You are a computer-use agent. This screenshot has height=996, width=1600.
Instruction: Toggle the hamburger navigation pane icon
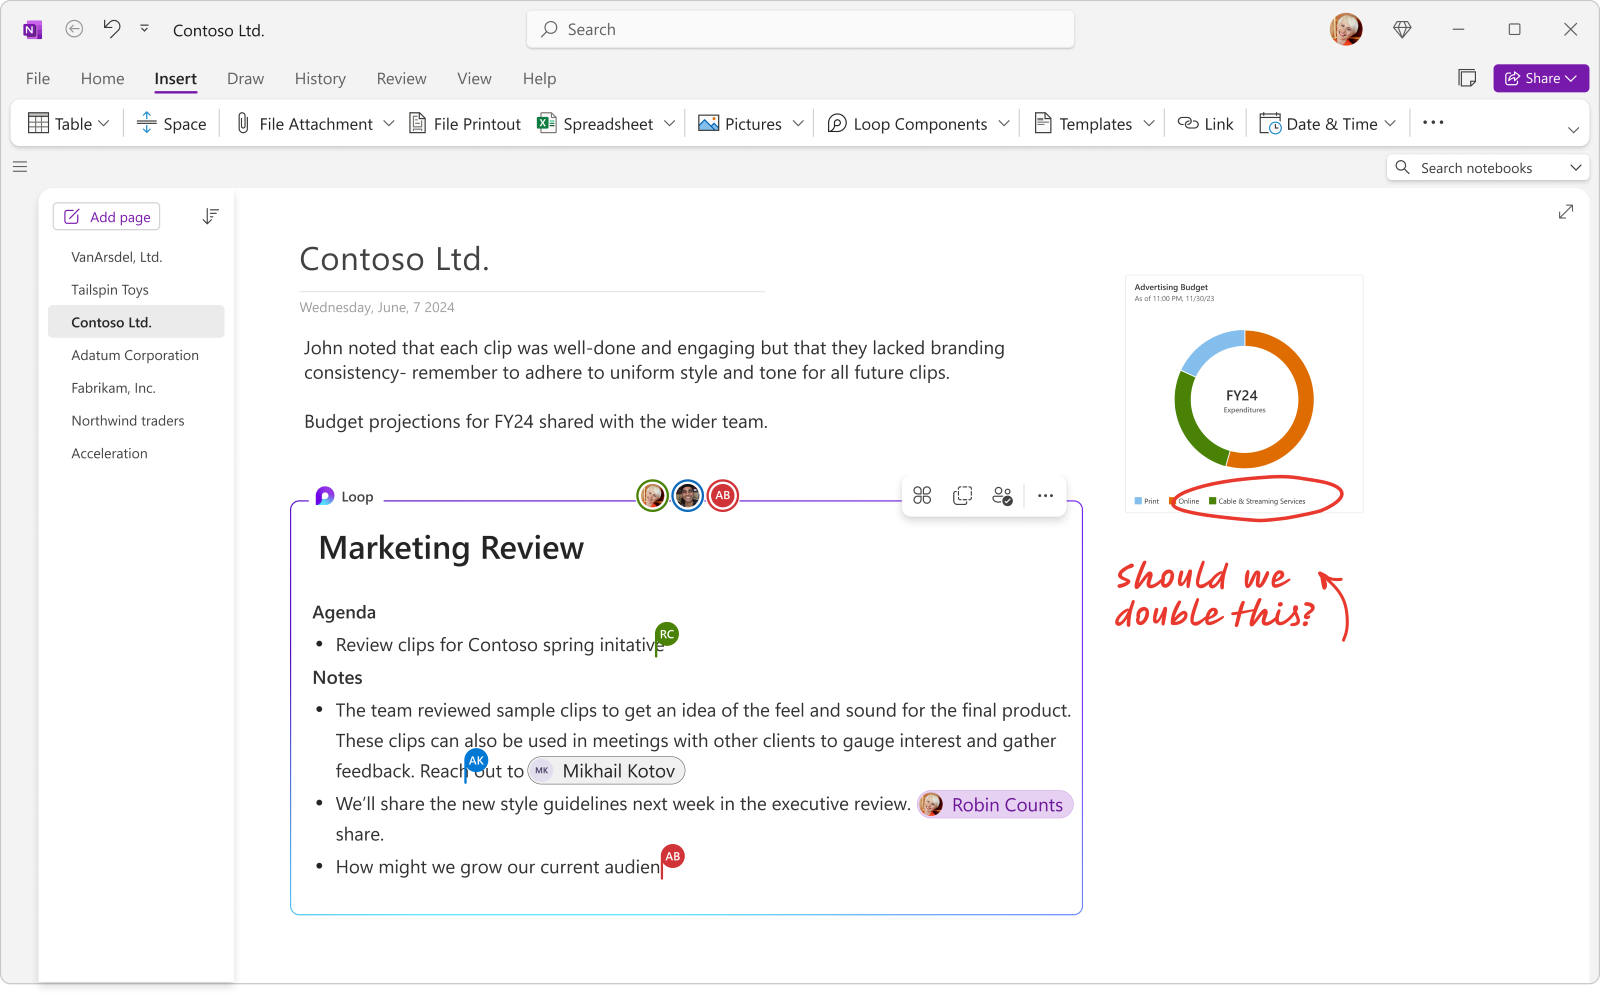20,167
